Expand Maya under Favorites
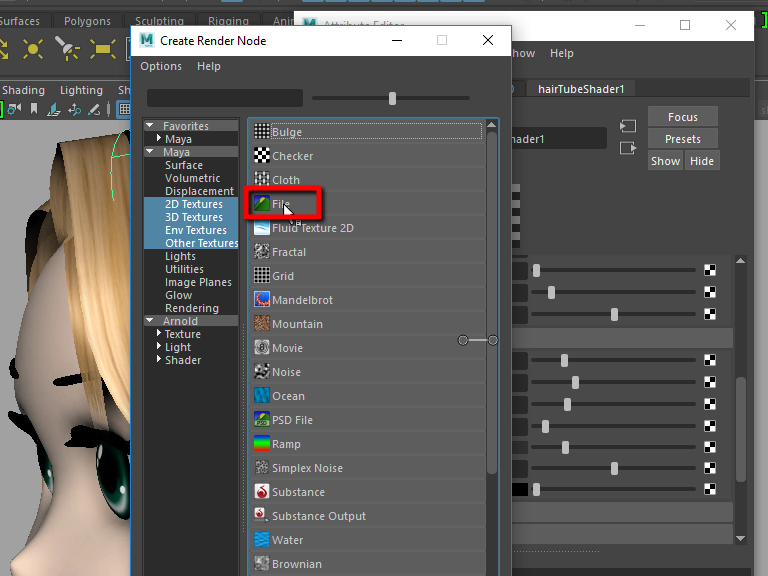The width and height of the screenshot is (768, 576). tap(159, 138)
